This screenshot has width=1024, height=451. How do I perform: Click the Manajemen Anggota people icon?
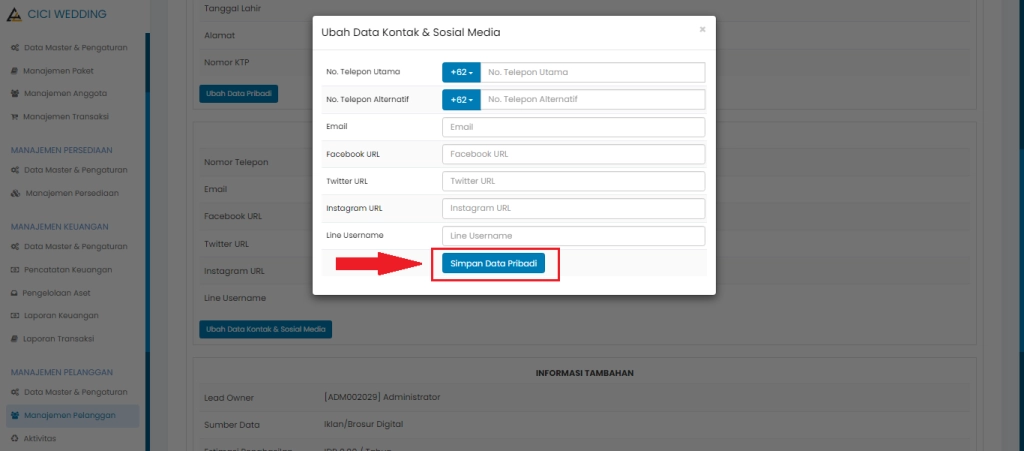[x=14, y=93]
